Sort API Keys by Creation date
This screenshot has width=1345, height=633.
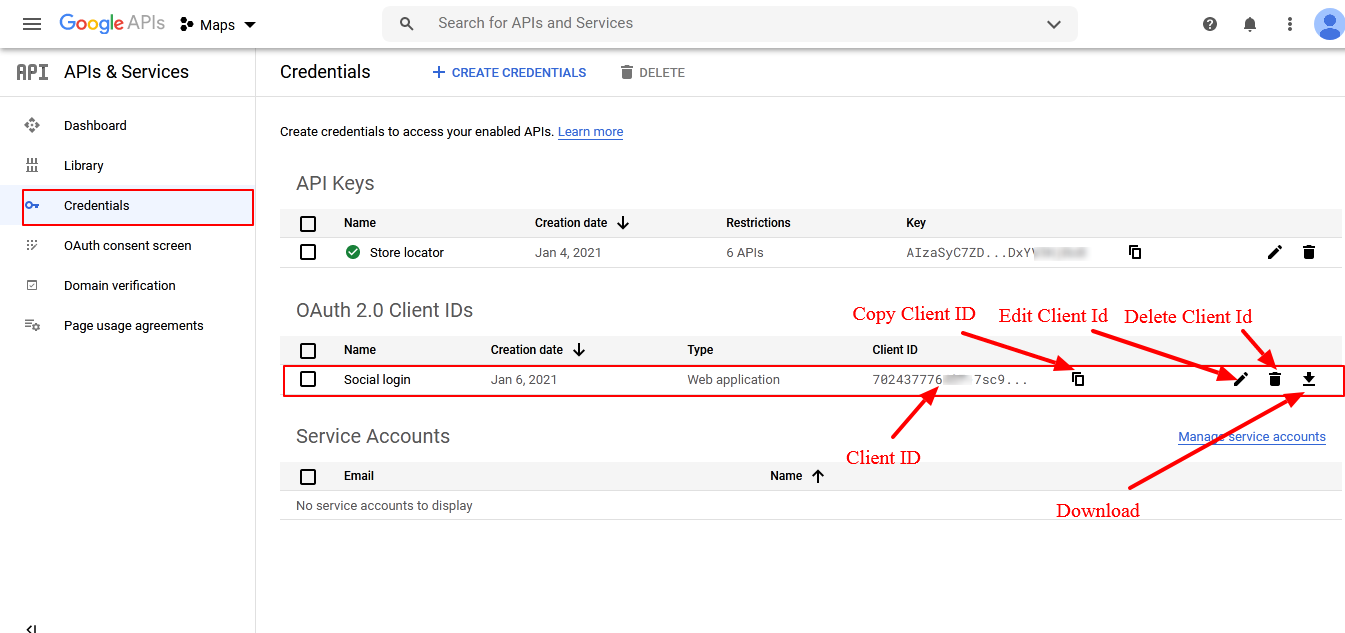(582, 223)
